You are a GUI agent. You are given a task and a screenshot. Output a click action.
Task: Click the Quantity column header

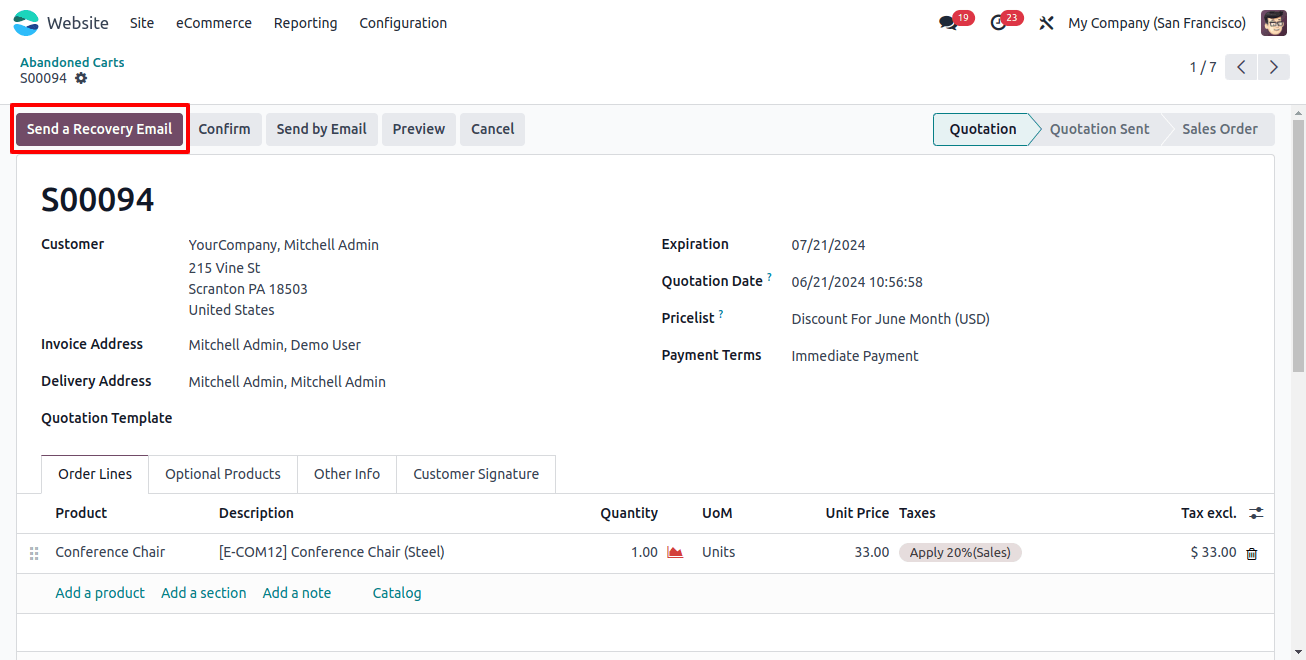tap(629, 513)
